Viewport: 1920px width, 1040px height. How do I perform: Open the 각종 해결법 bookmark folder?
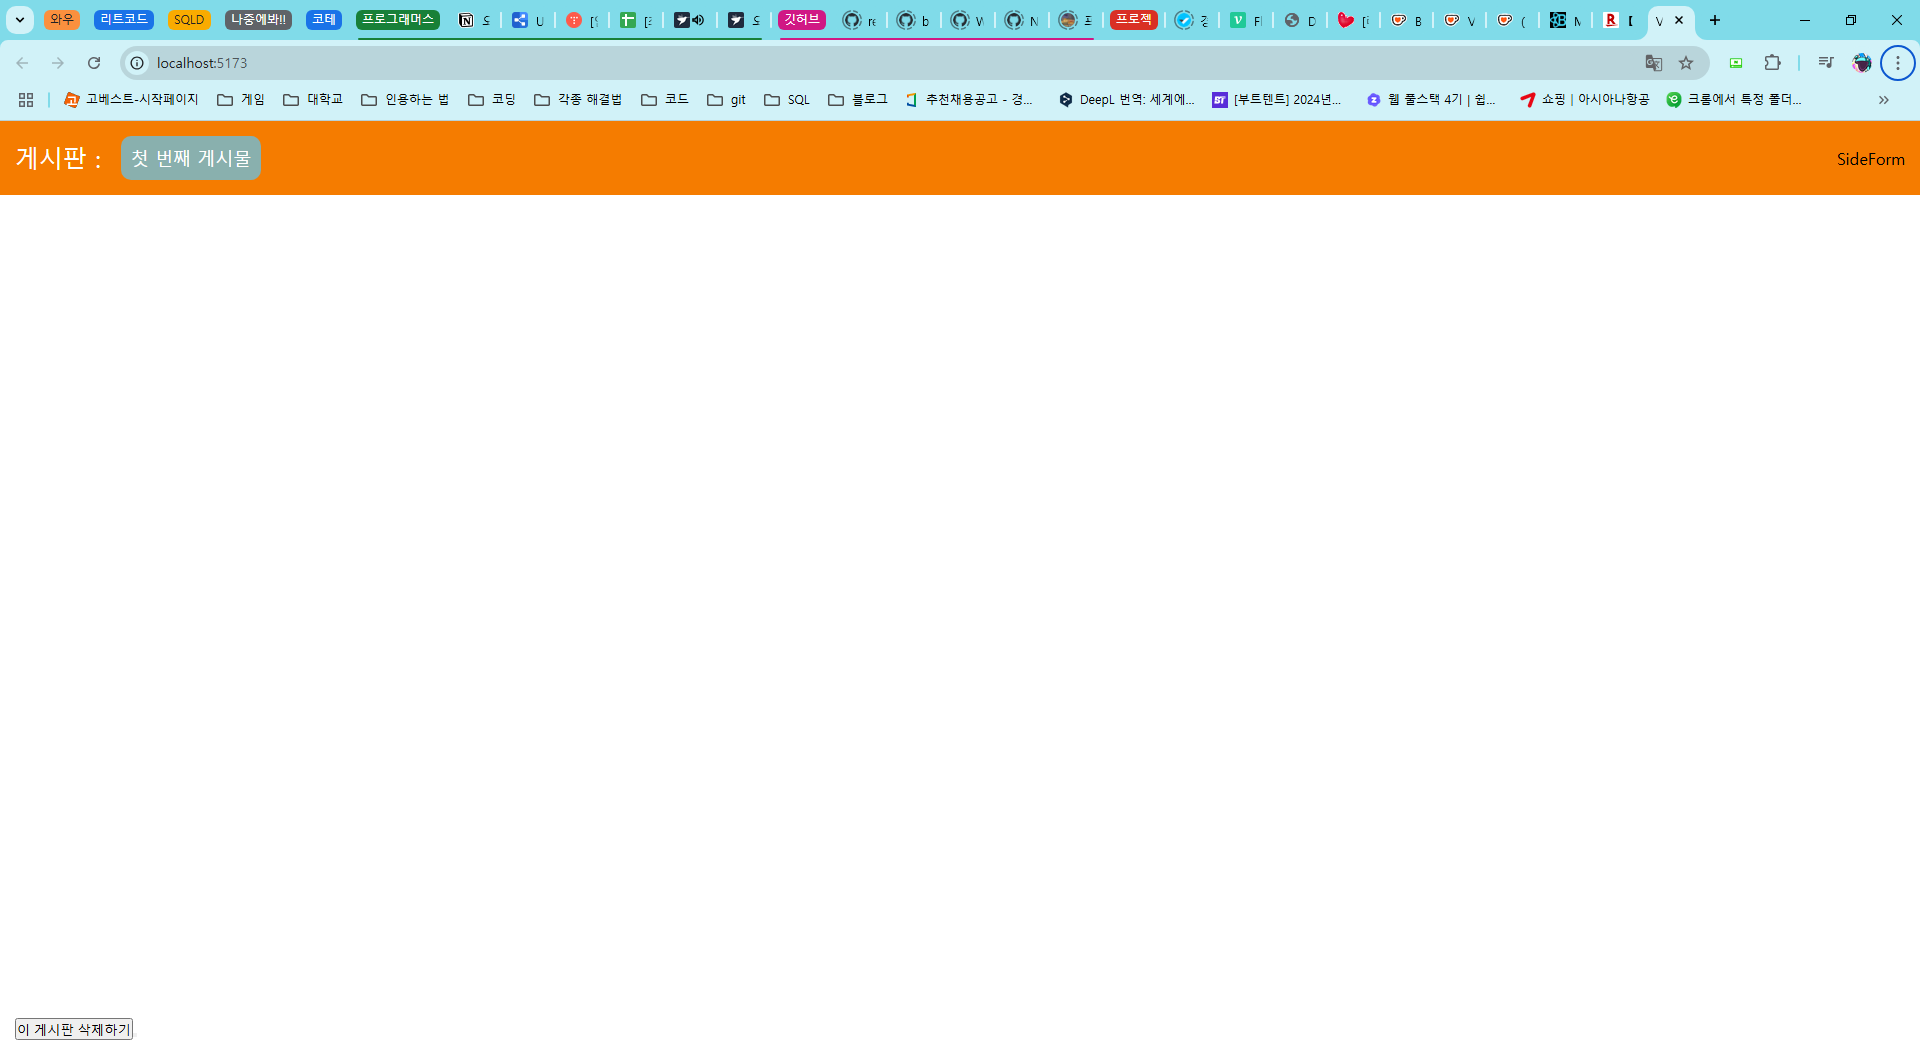(578, 100)
